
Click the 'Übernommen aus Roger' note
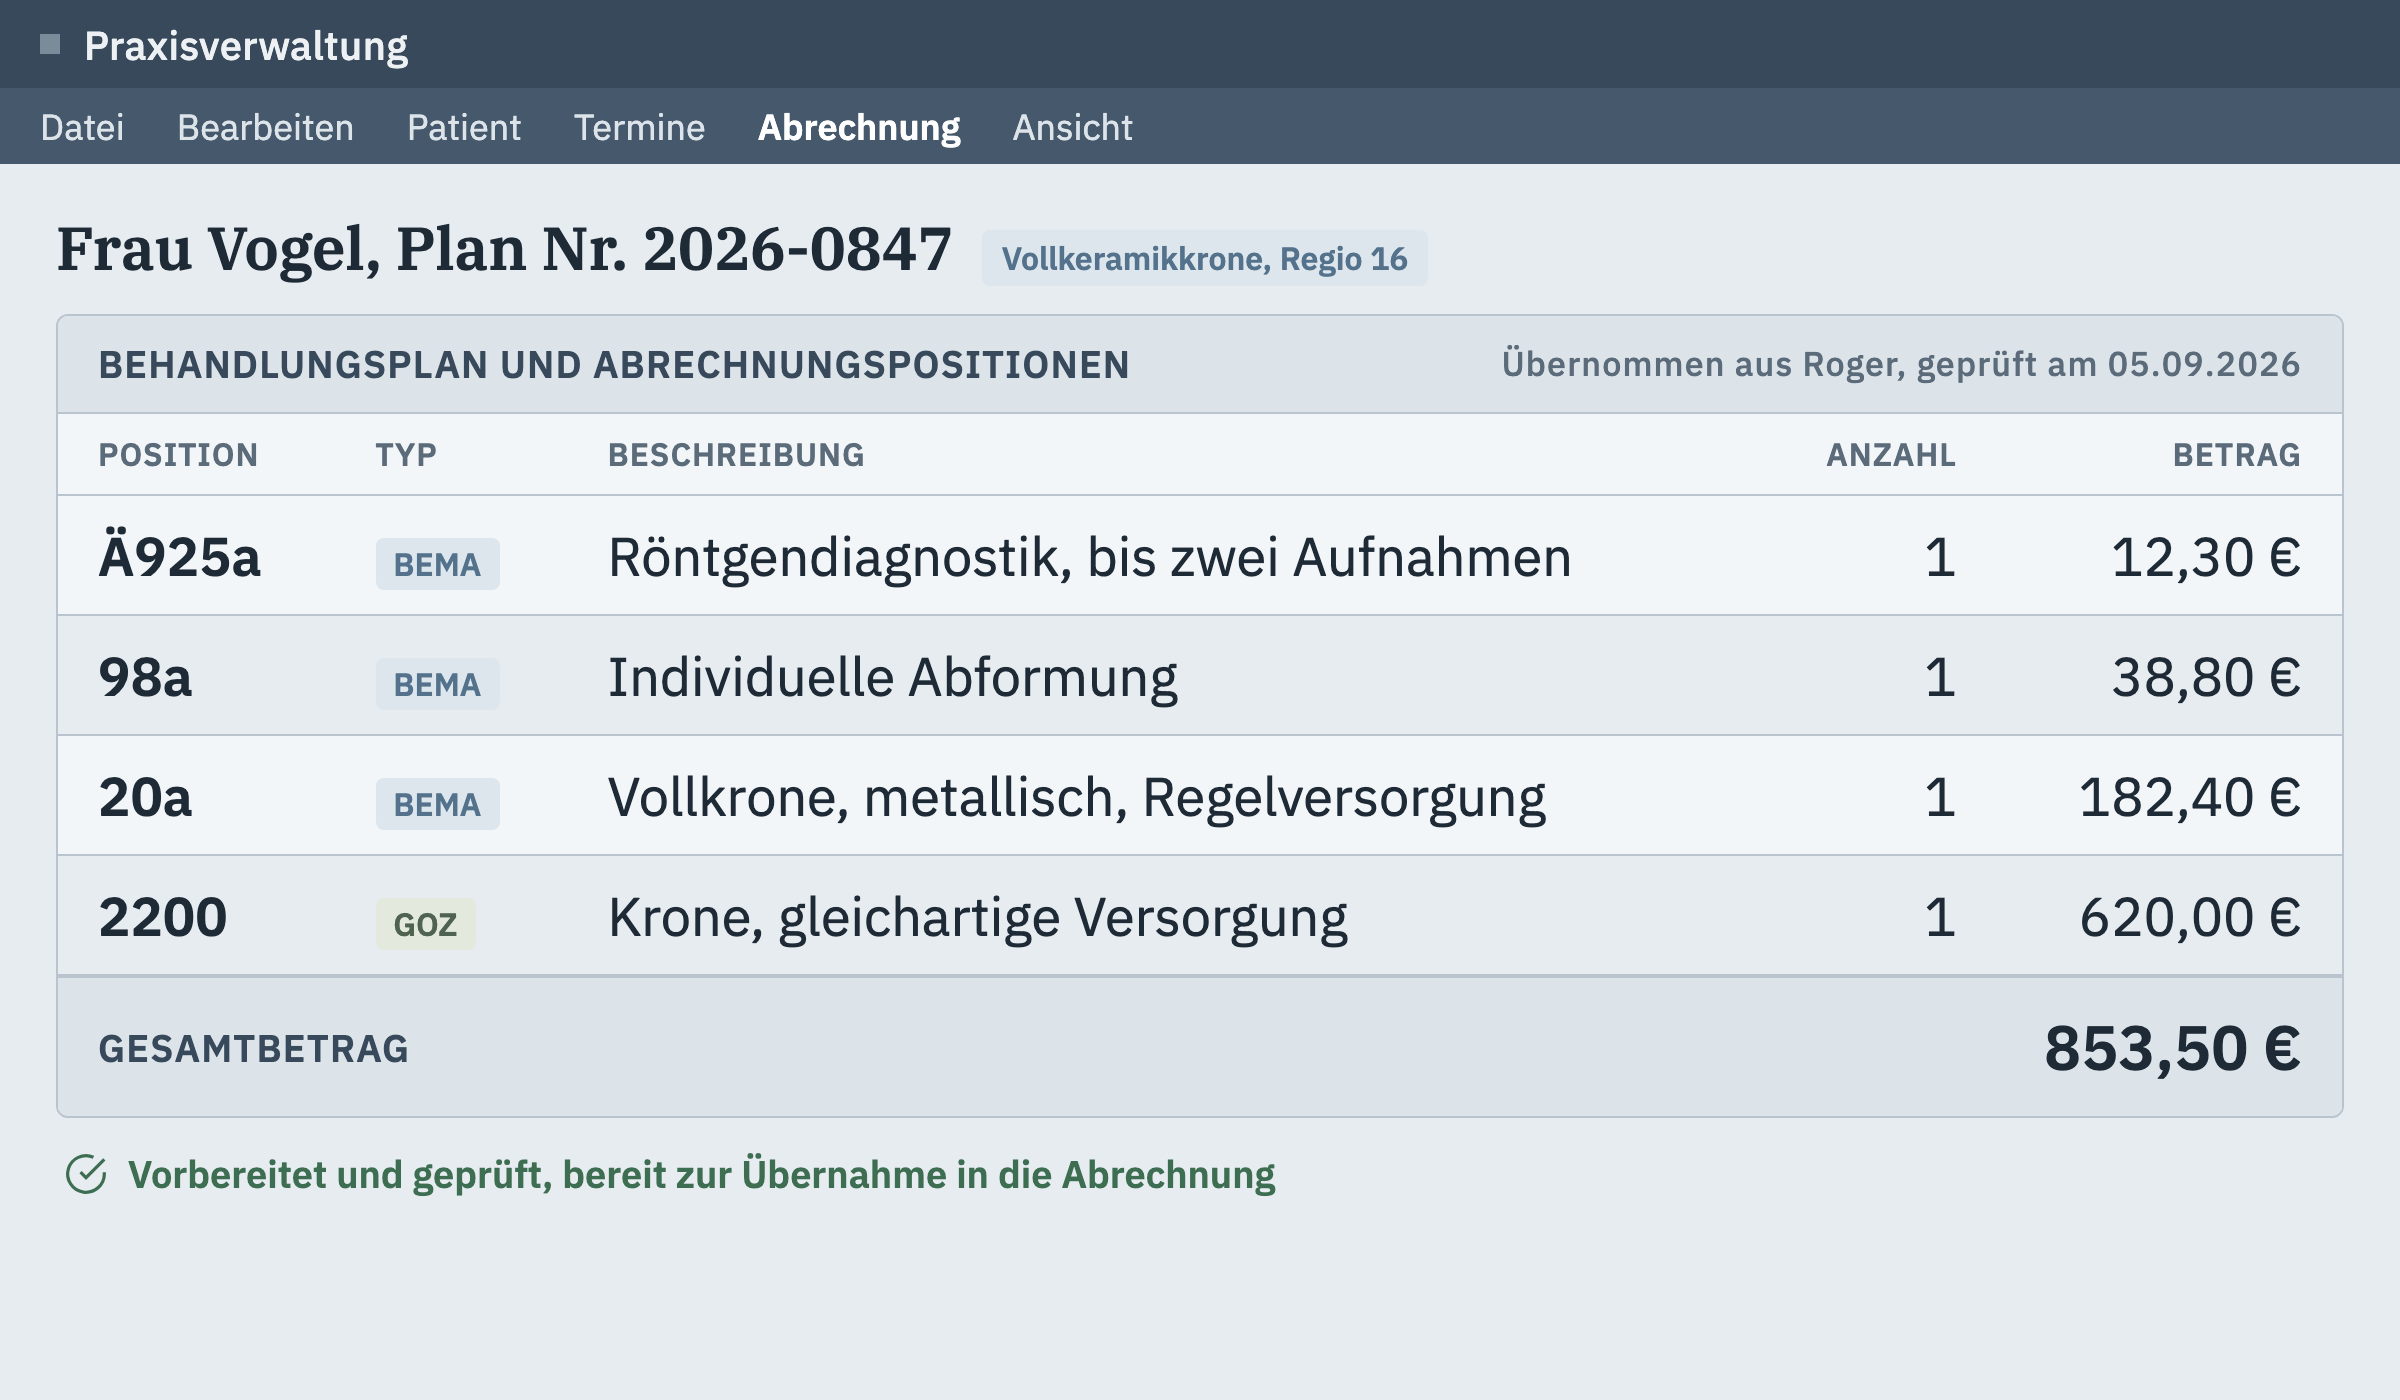(x=1901, y=365)
